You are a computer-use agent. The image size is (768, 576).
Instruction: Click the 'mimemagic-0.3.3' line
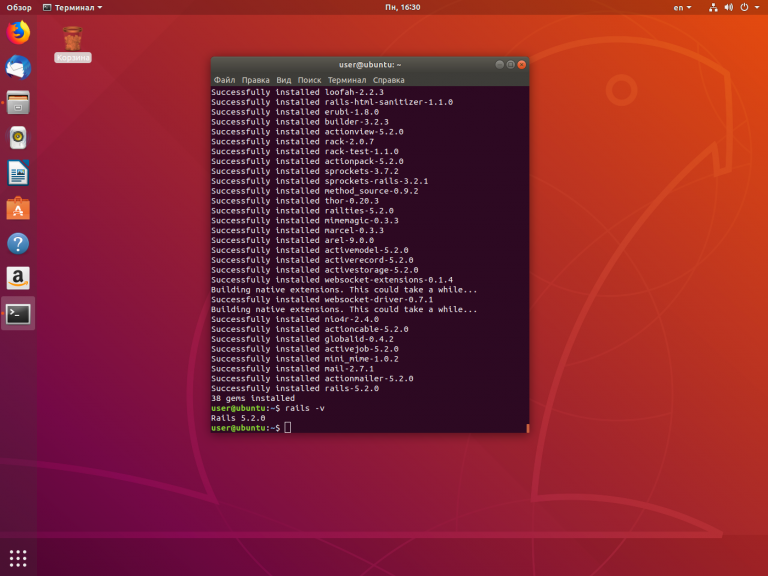pyautogui.click(x=305, y=220)
